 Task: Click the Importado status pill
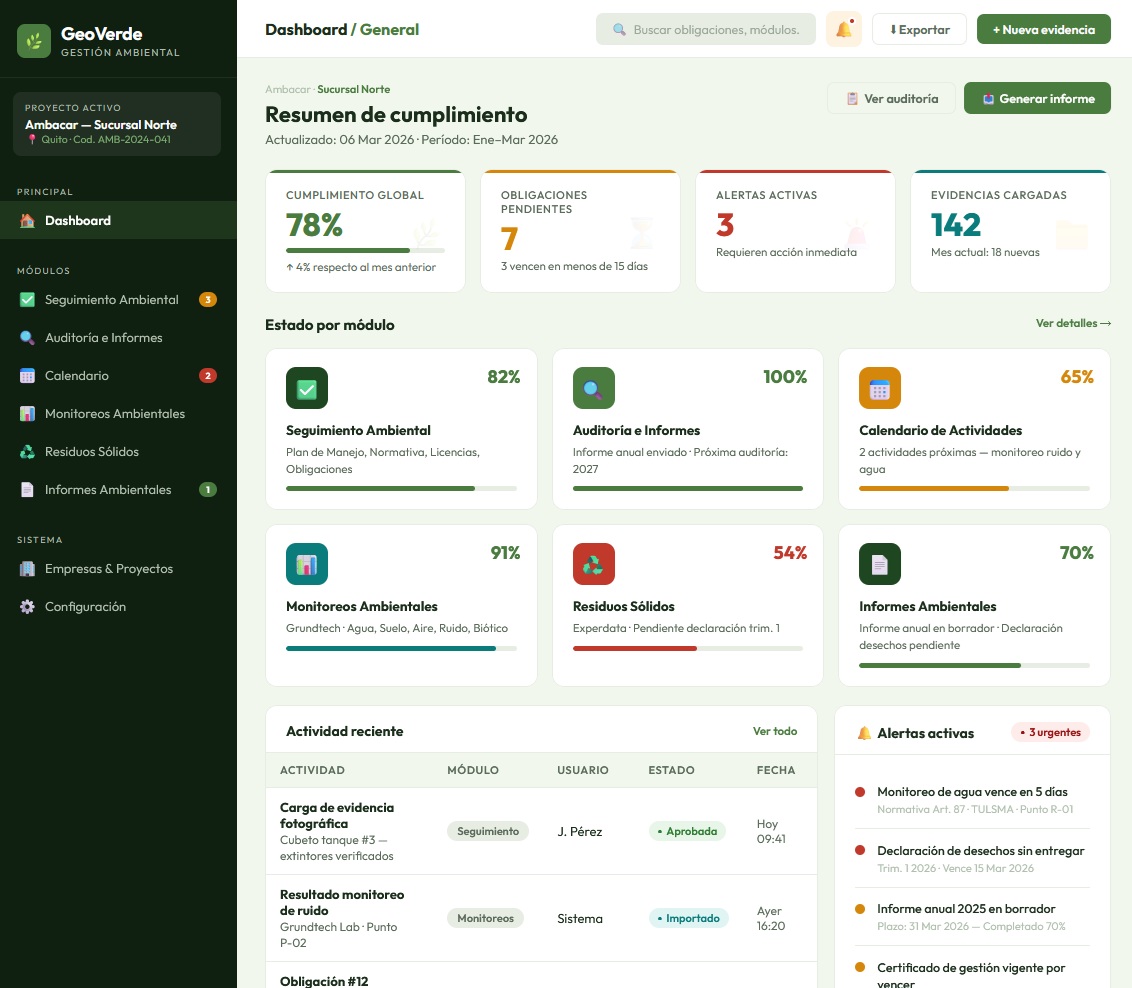point(688,918)
